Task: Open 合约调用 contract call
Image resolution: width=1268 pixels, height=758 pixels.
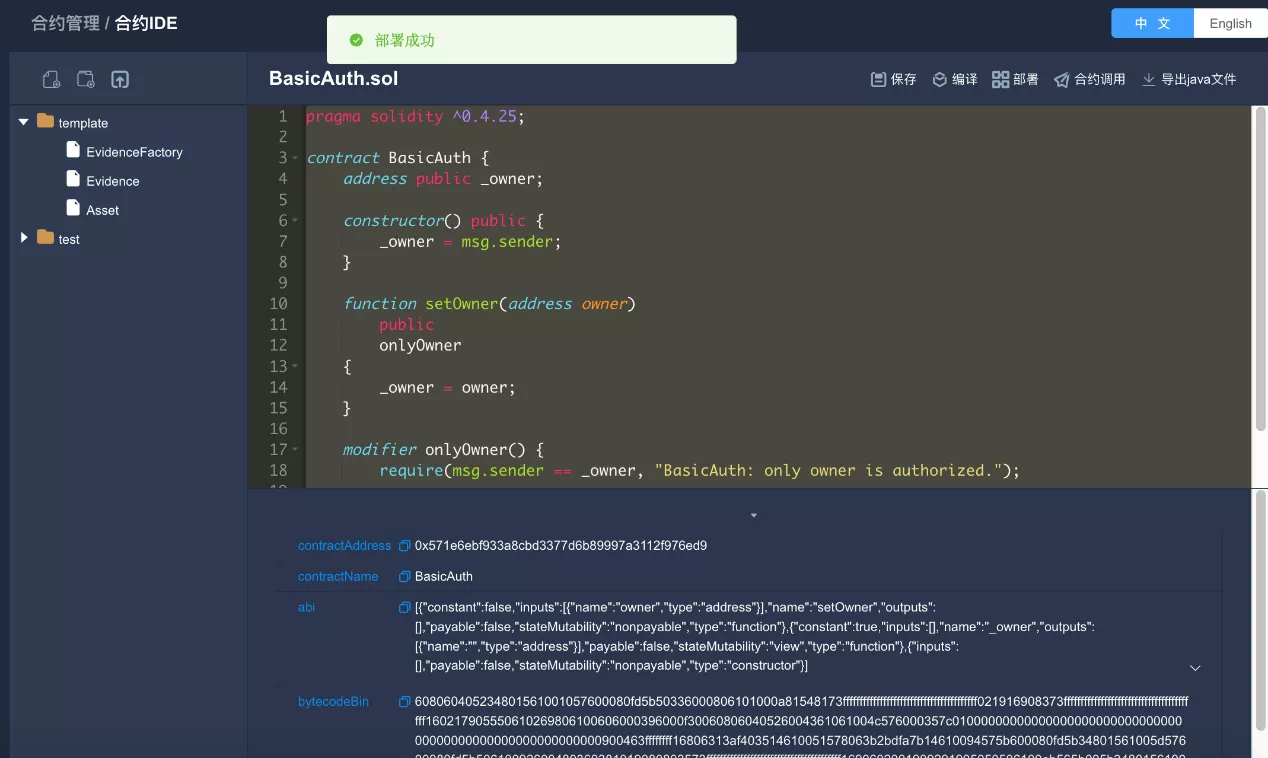Action: (x=1090, y=79)
